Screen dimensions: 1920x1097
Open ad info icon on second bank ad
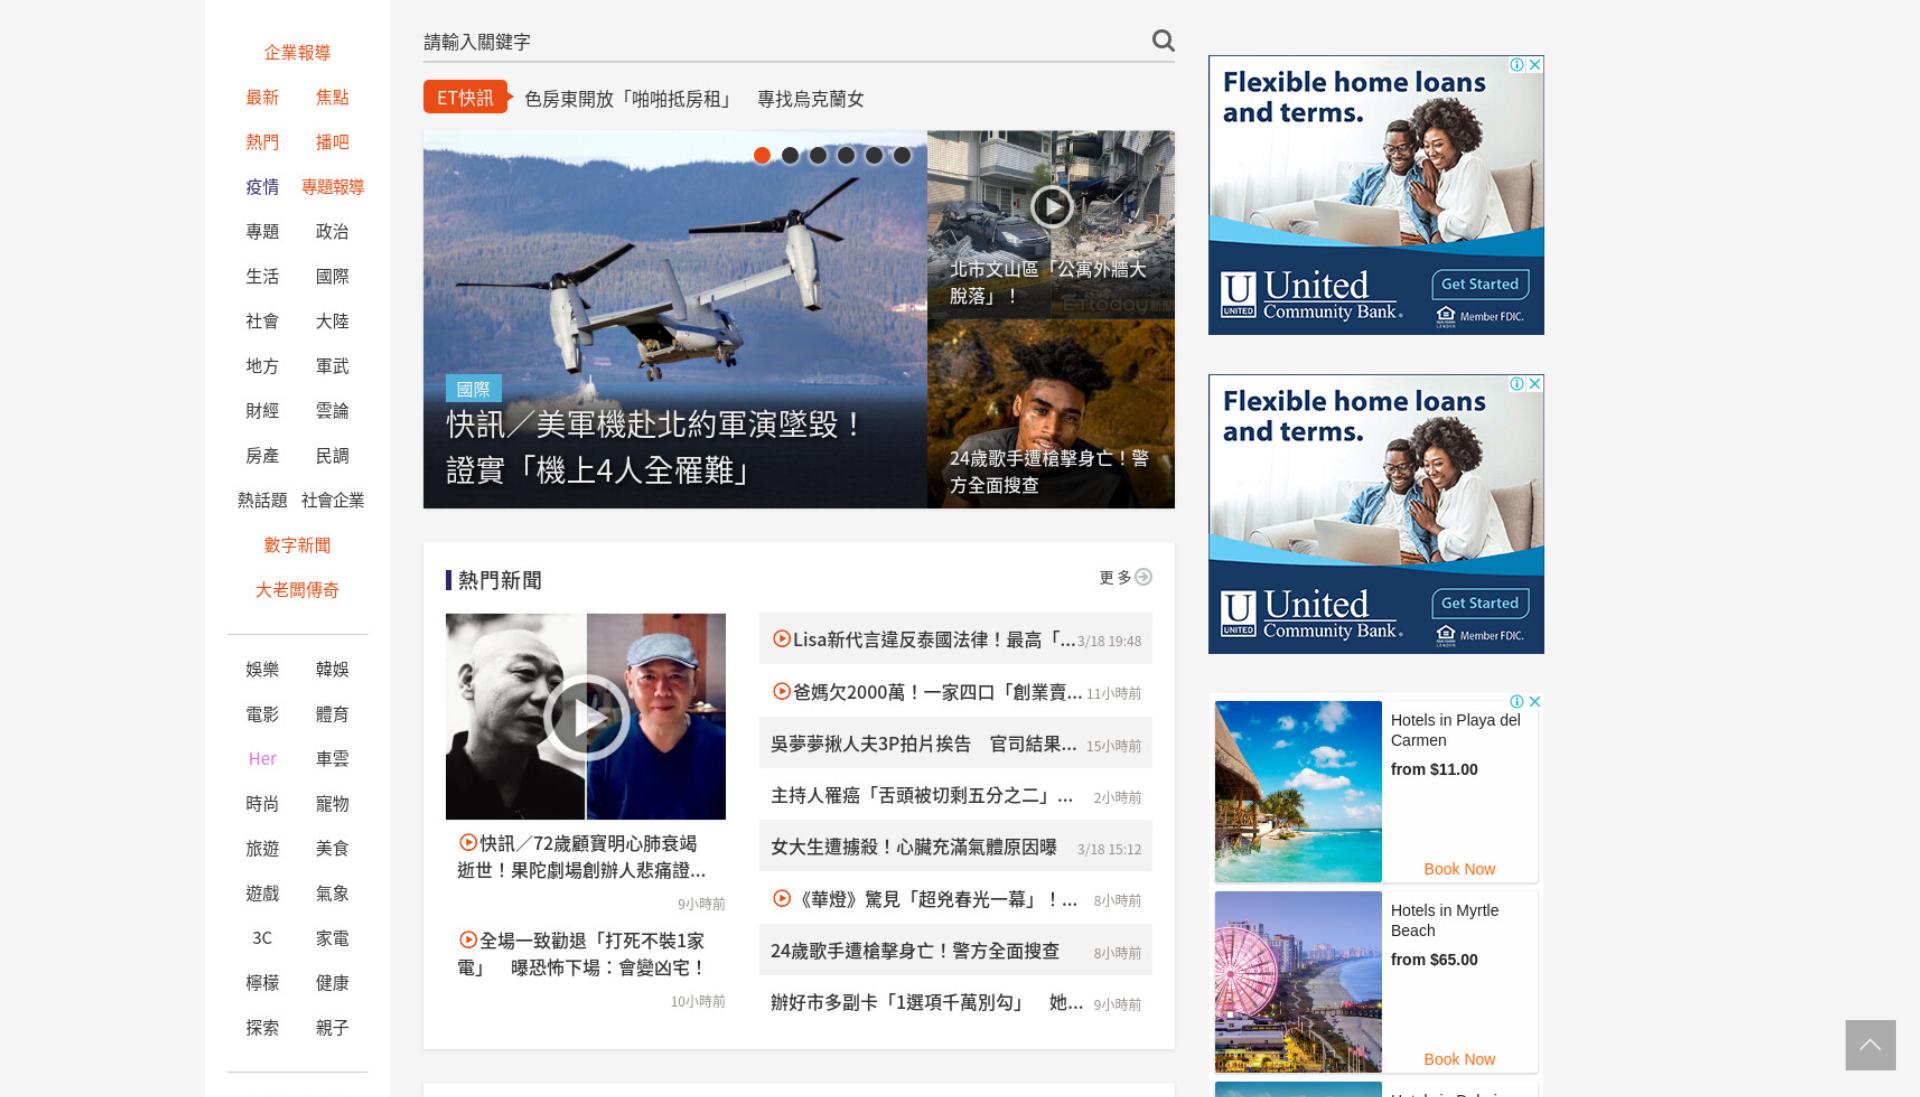[x=1517, y=384]
